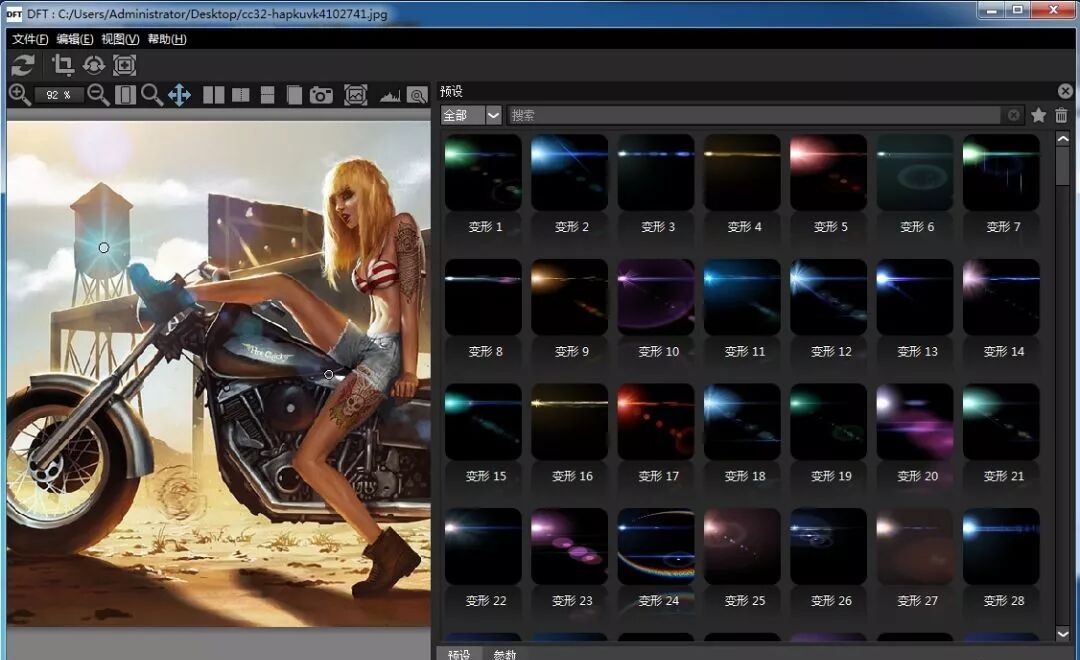Select the 变形 10 purple flare preset

655,297
